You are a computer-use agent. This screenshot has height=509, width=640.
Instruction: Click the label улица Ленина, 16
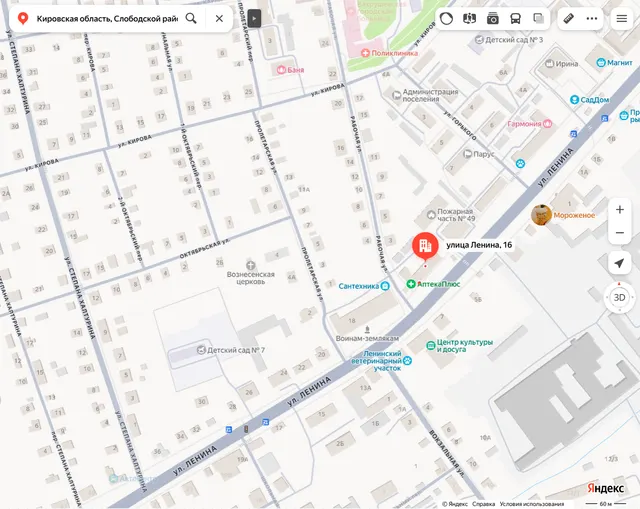(x=479, y=245)
